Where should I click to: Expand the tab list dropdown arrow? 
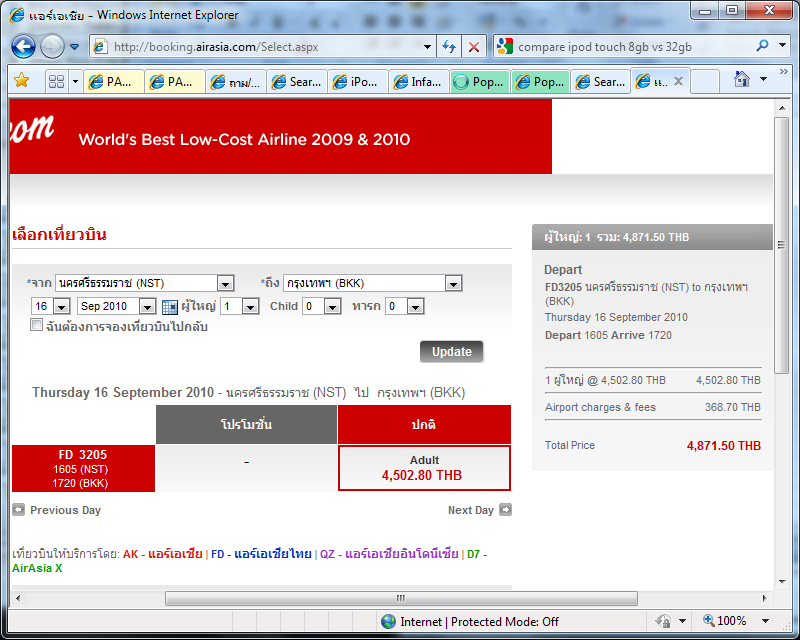point(76,81)
